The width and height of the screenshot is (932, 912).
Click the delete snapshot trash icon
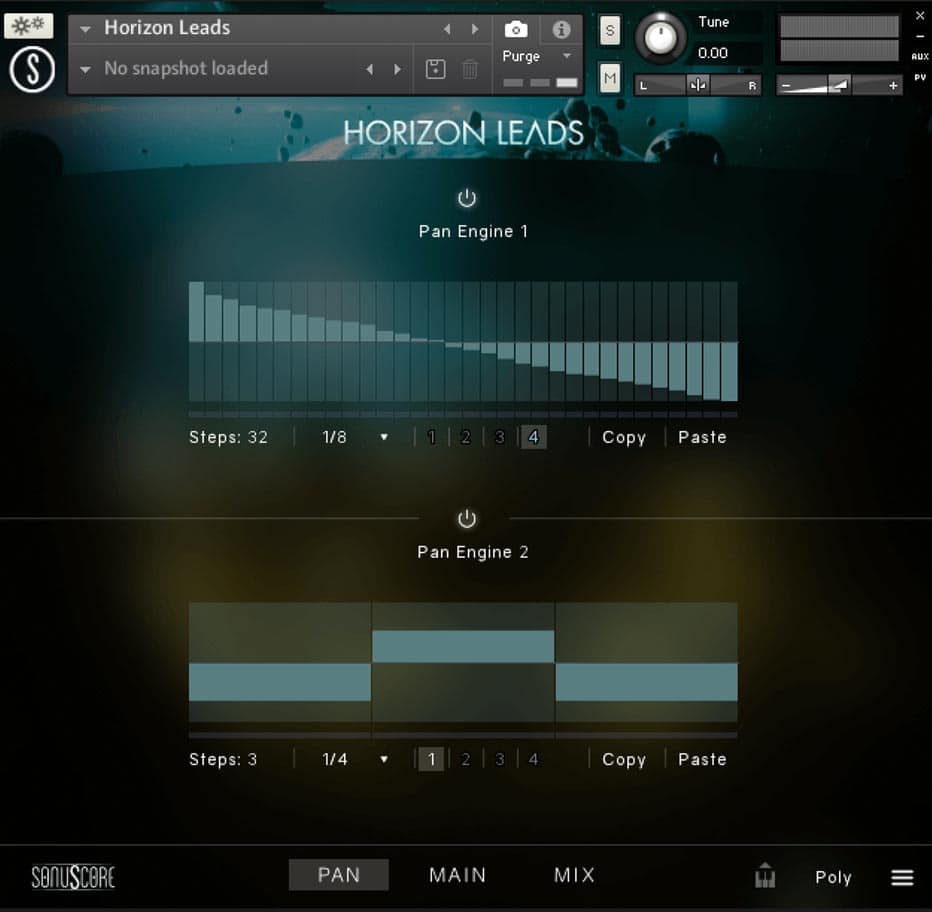tap(470, 69)
